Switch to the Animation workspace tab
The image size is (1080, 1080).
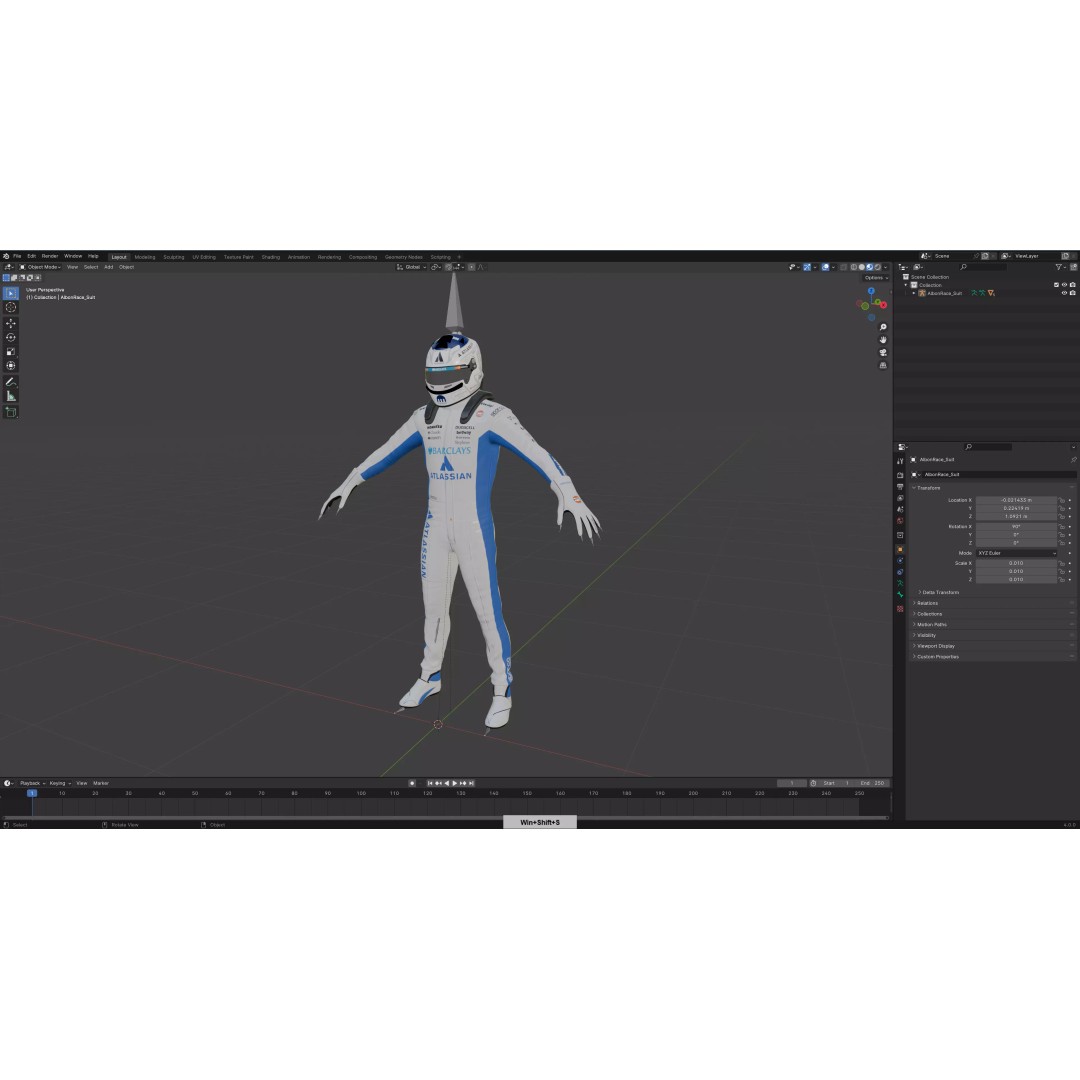[x=299, y=257]
